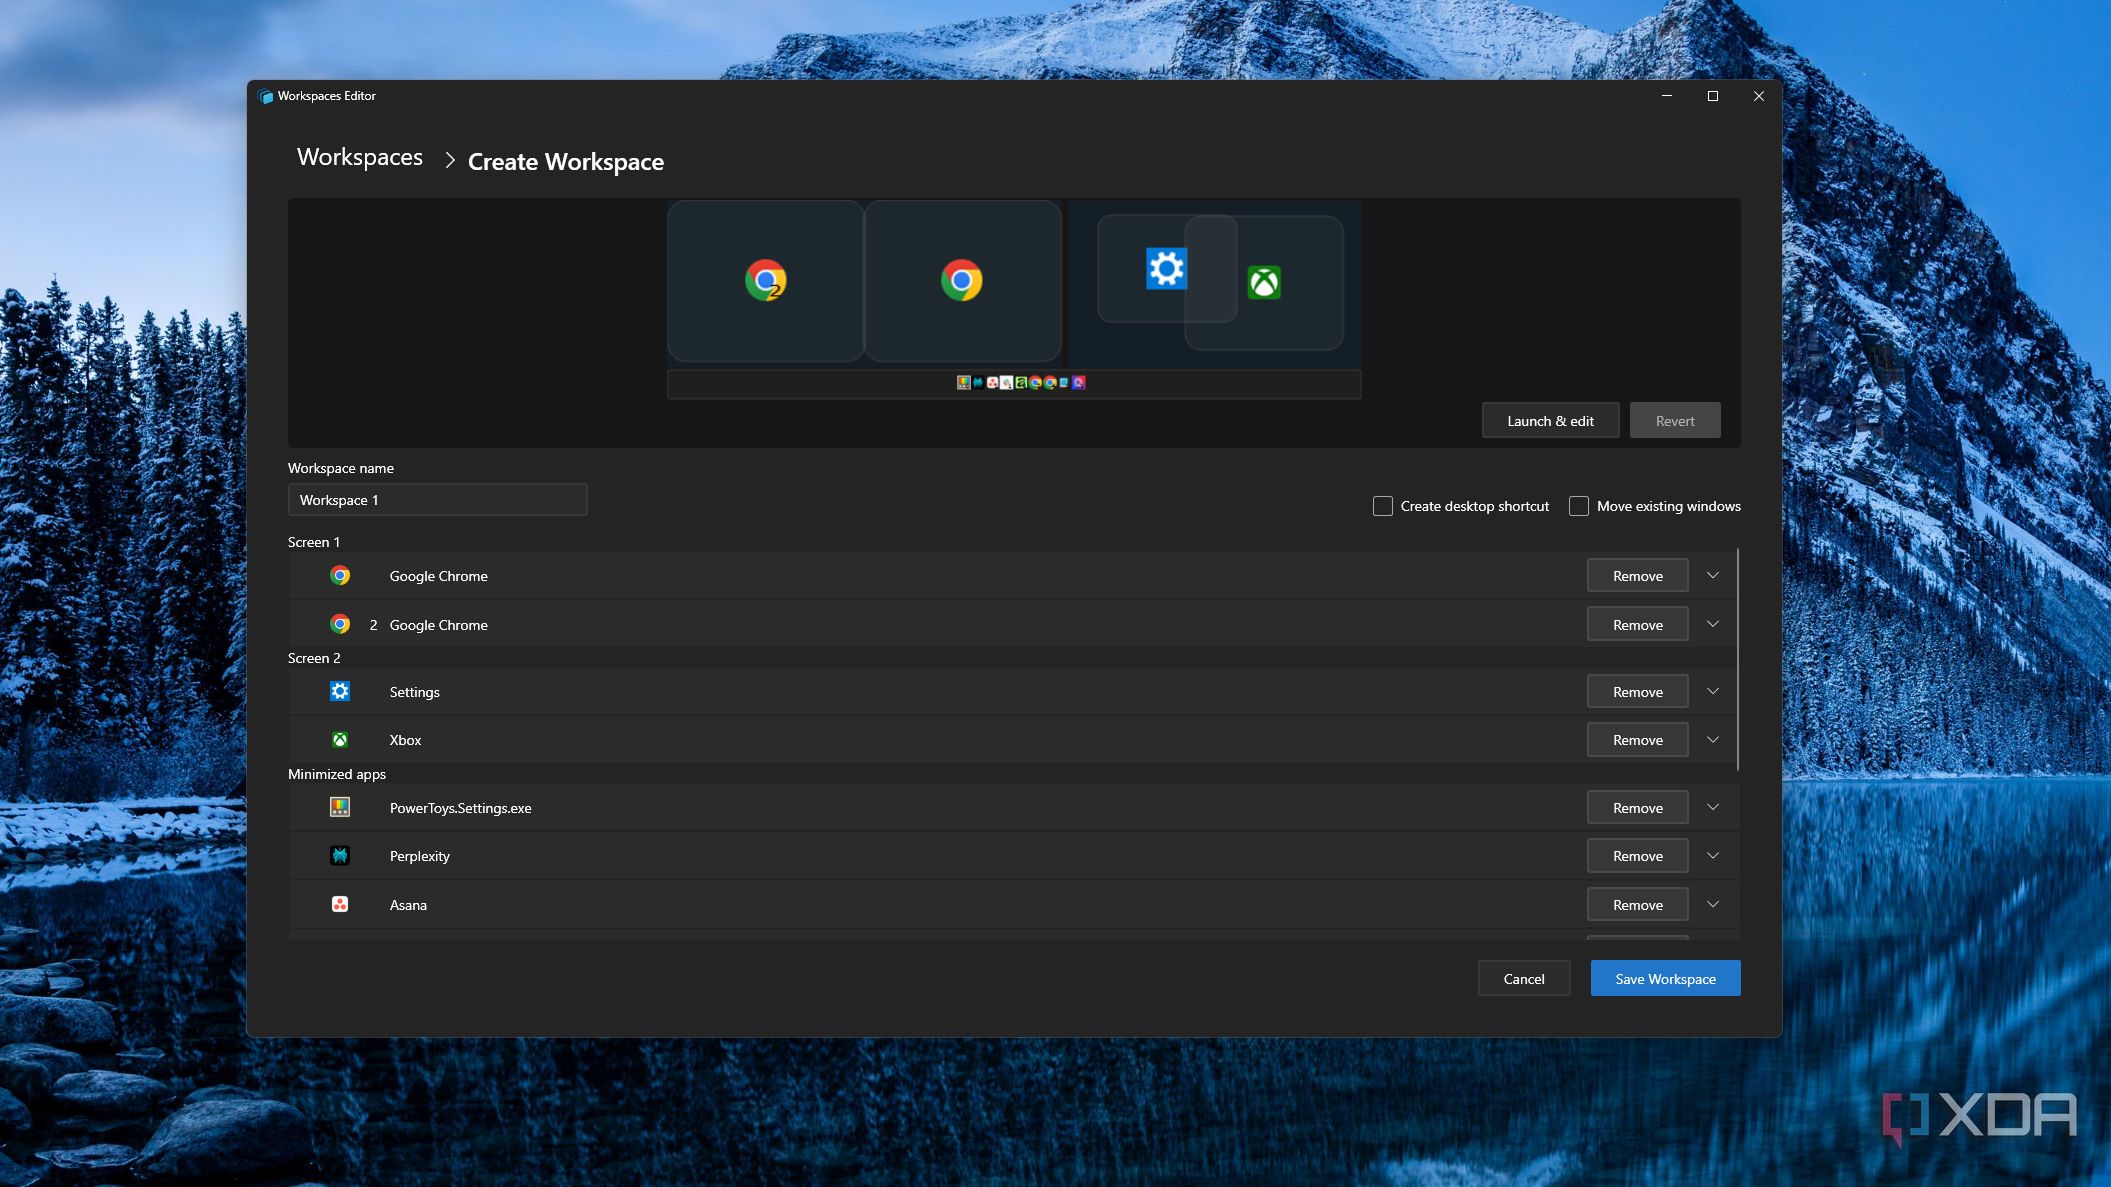Click the app list vertical scrollbar
Viewport: 2111px width, 1187px height.
click(x=1738, y=659)
